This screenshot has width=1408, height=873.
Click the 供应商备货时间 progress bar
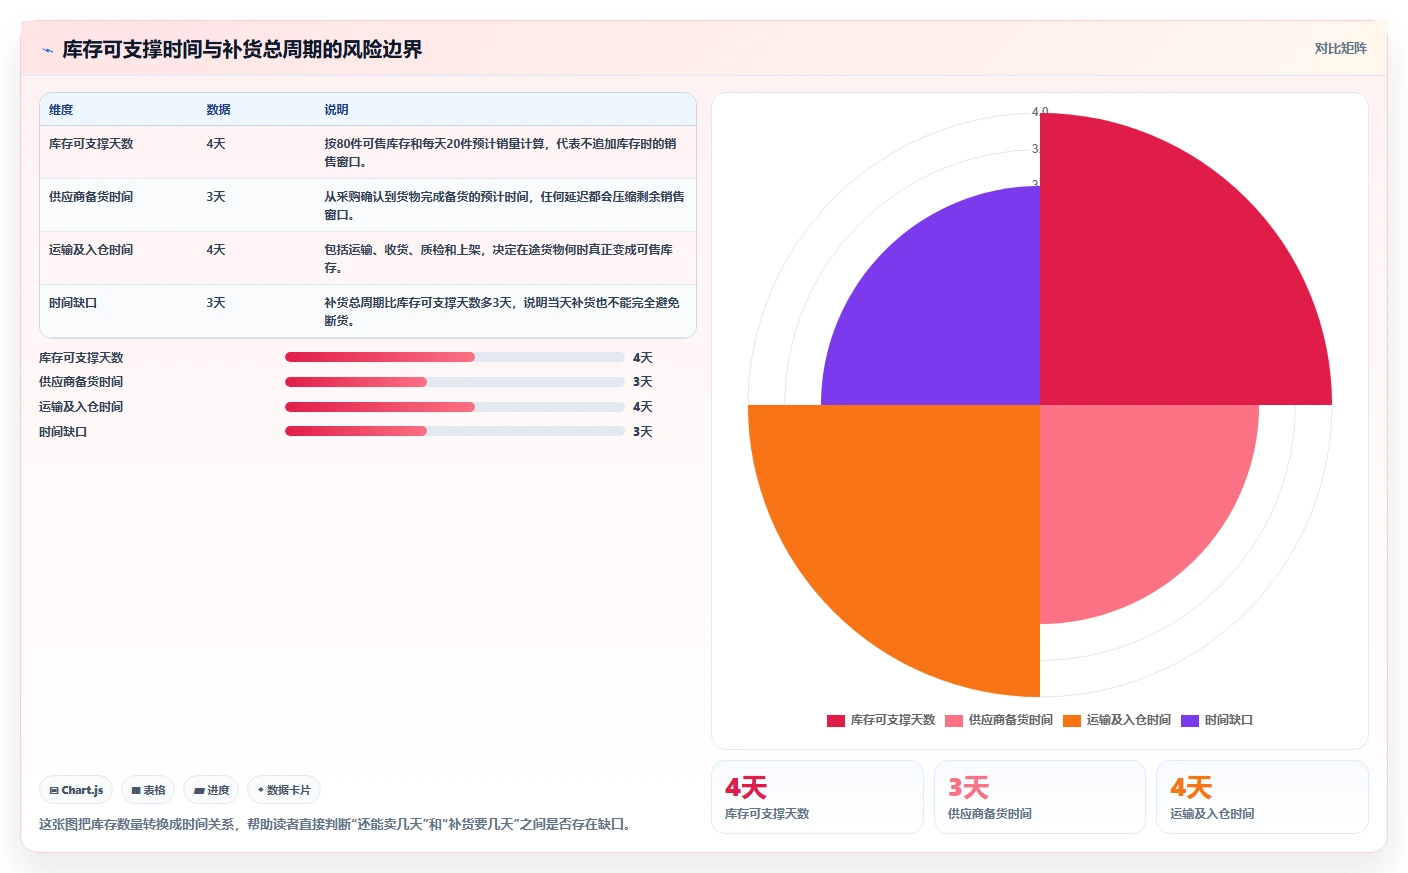455,382
